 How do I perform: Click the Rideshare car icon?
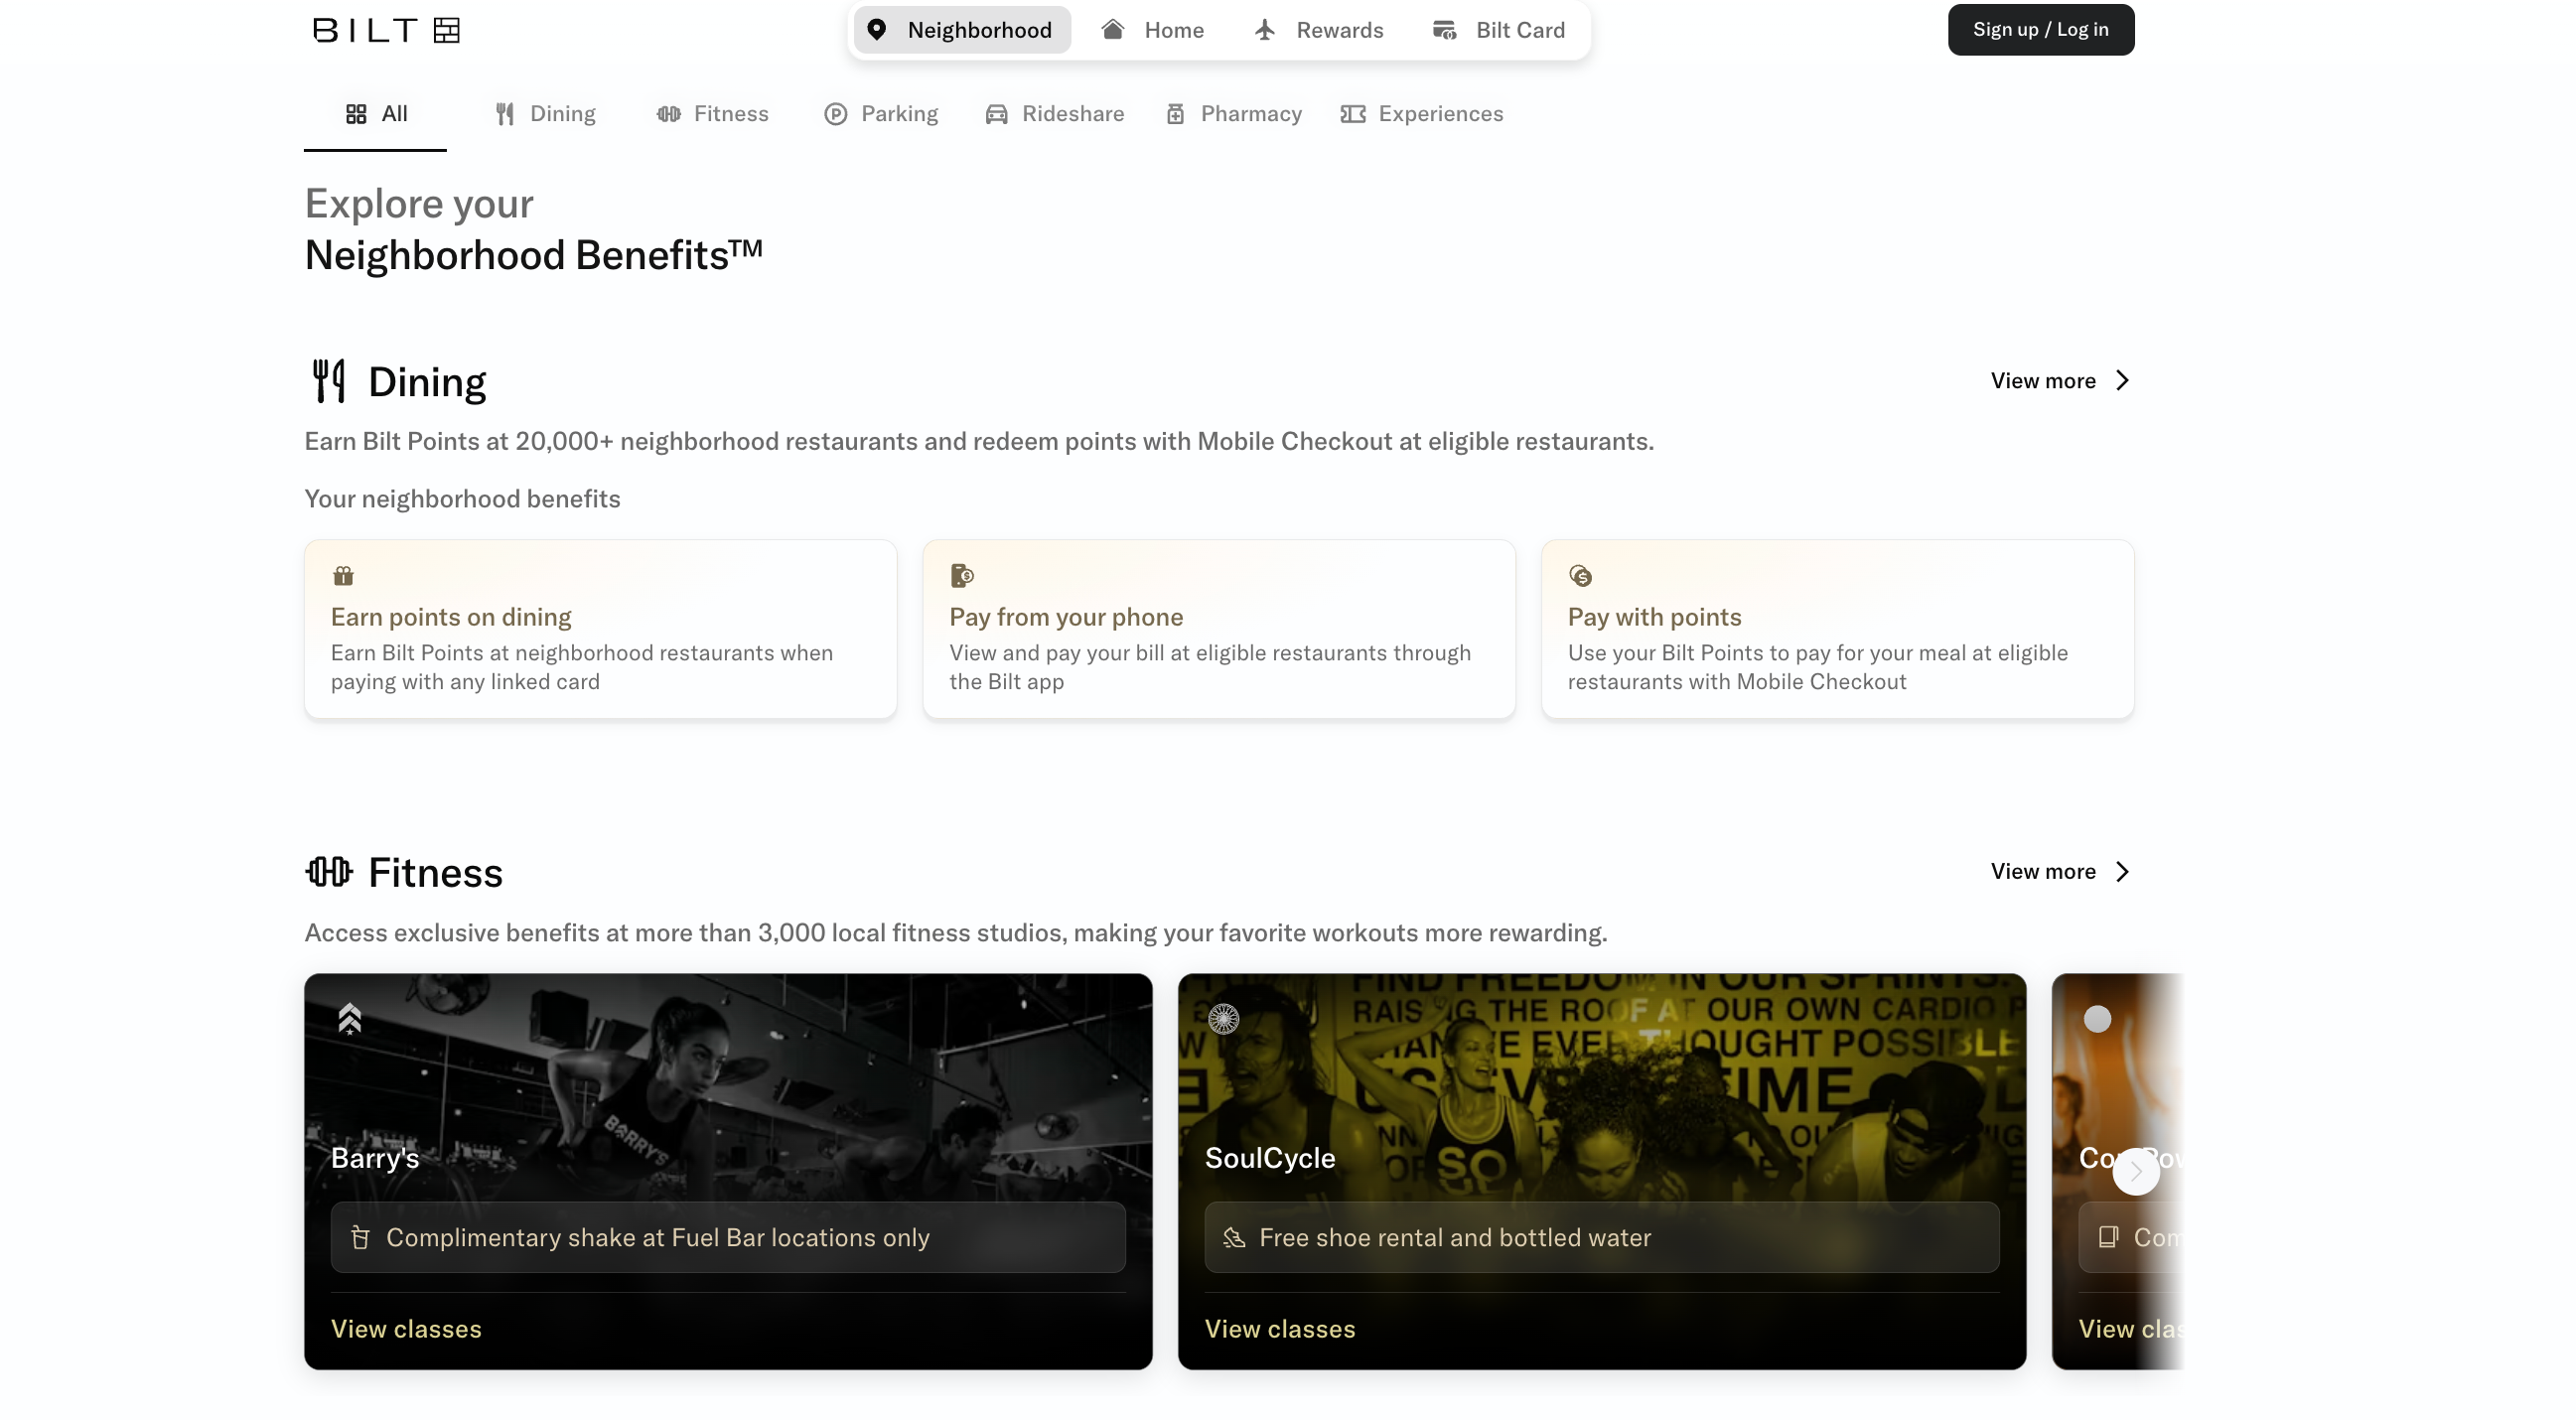coord(997,114)
